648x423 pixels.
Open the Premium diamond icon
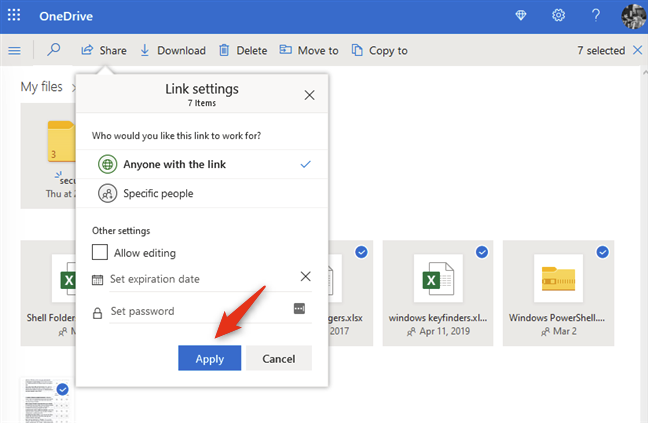[521, 16]
